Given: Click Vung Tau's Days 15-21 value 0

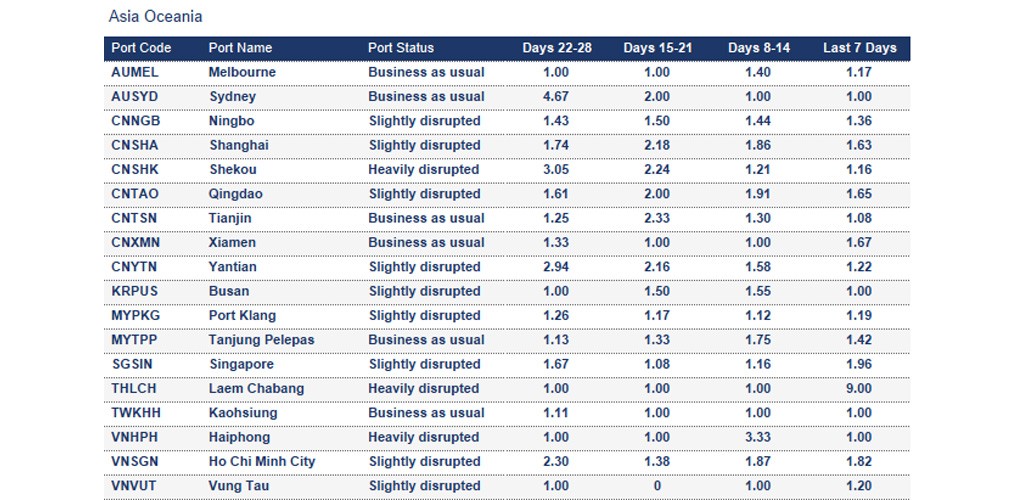Looking at the screenshot, I should coord(657,486).
